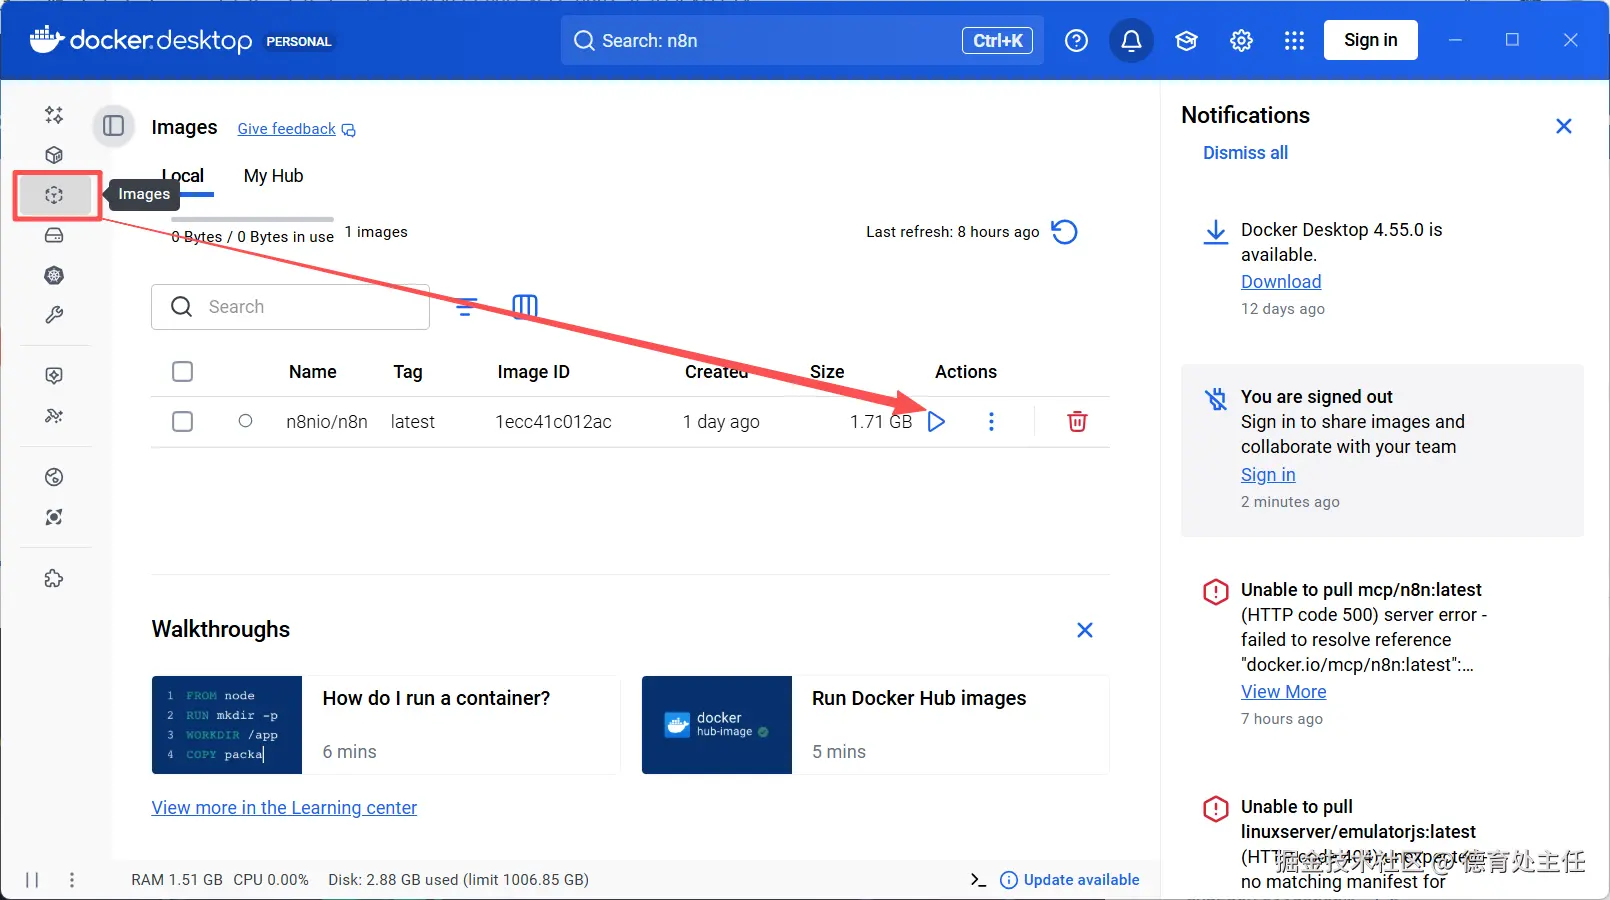Click the sidebar hammer-with-sparkles icon

pos(54,416)
